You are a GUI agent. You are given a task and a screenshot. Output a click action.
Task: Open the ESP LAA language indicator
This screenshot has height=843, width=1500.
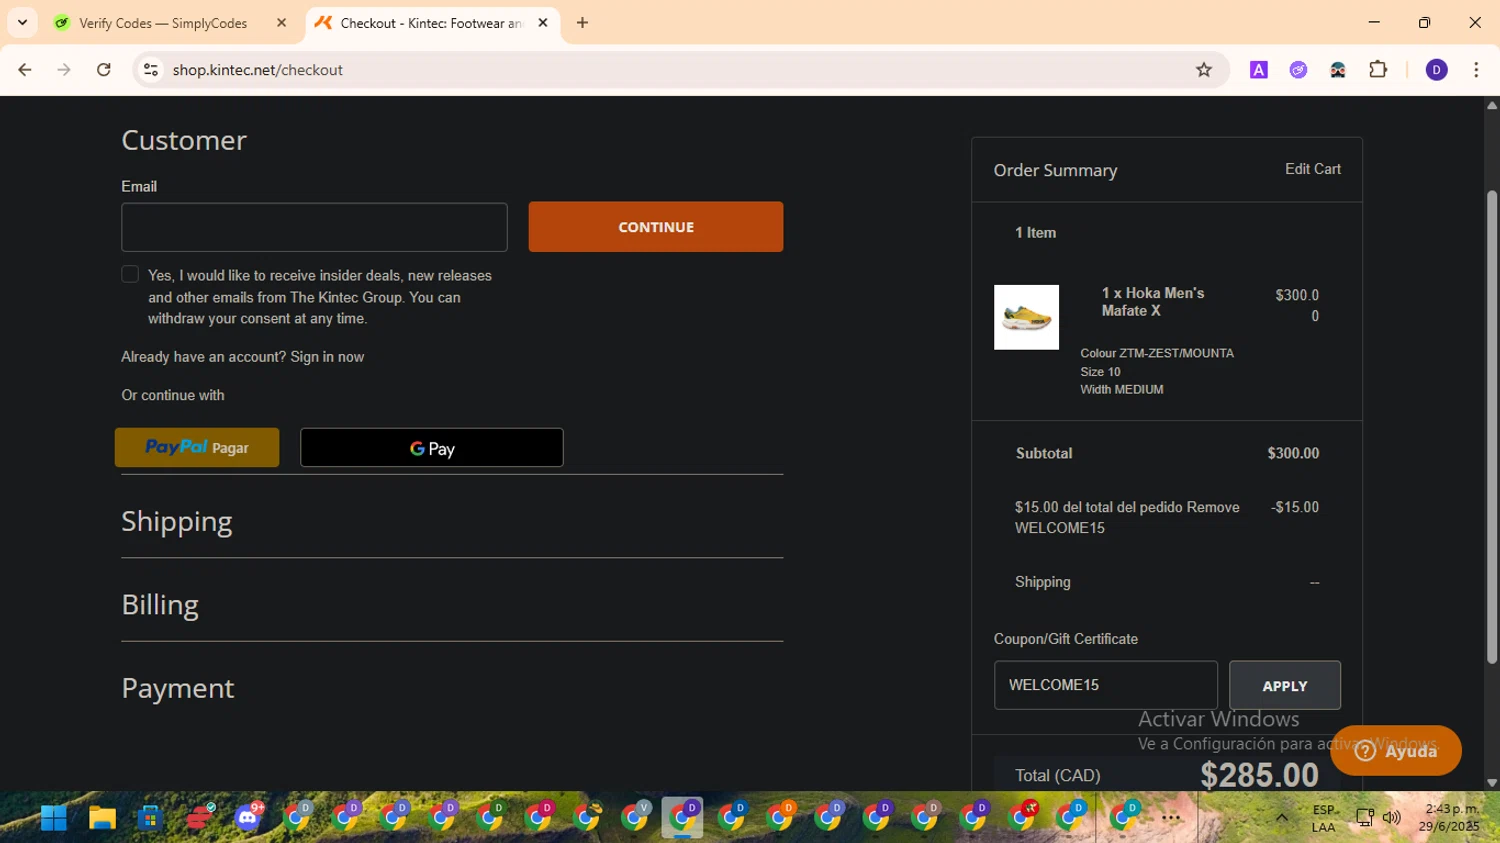click(x=1324, y=818)
